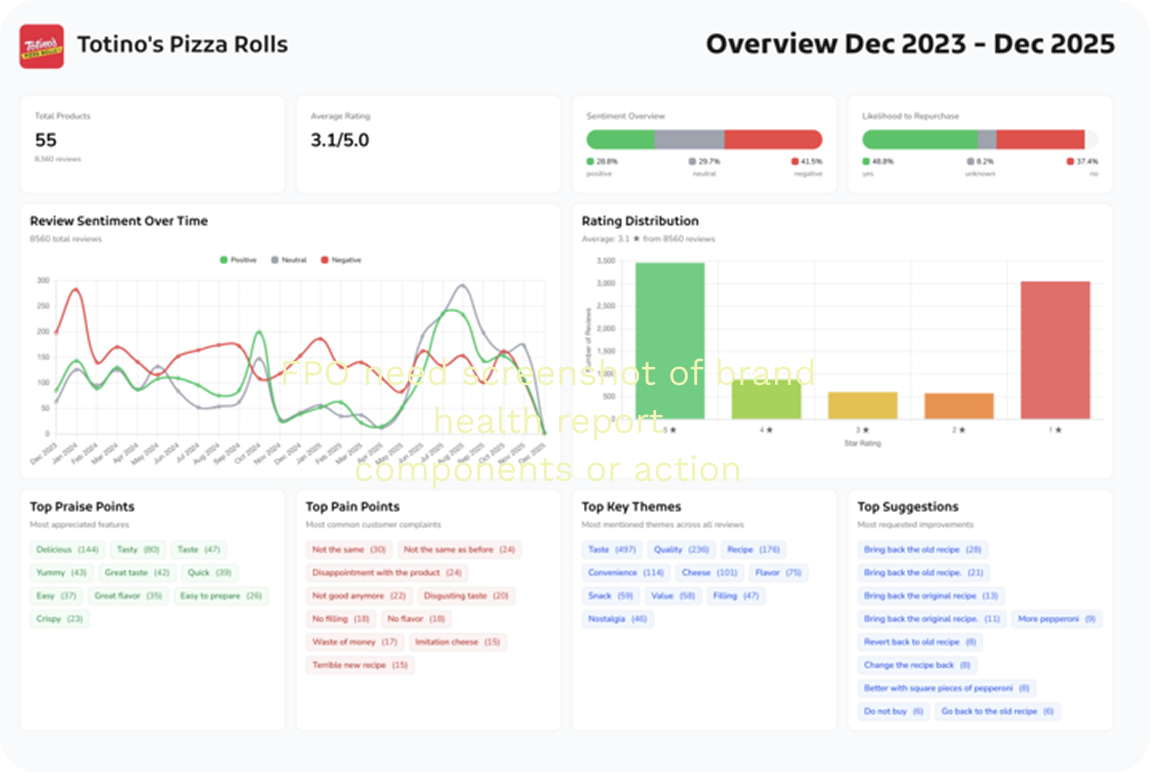Open the Waste of money (17) tag
Screen dimensions: 1150x772
pos(355,642)
